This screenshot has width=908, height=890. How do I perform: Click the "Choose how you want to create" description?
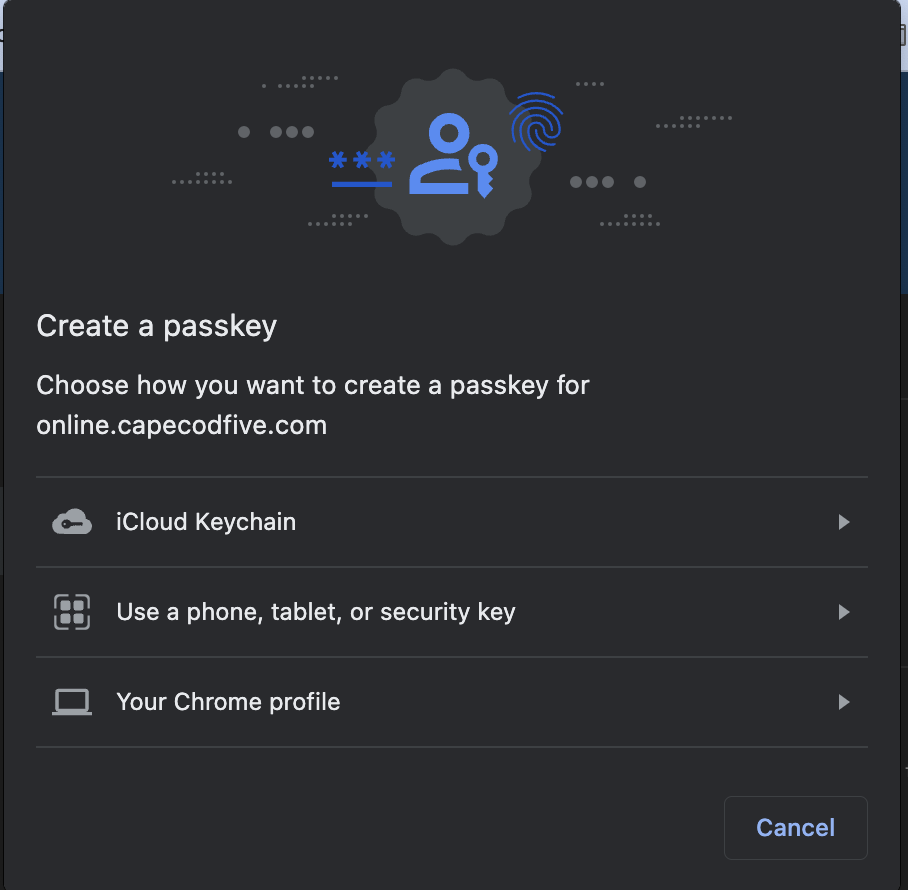coord(313,385)
